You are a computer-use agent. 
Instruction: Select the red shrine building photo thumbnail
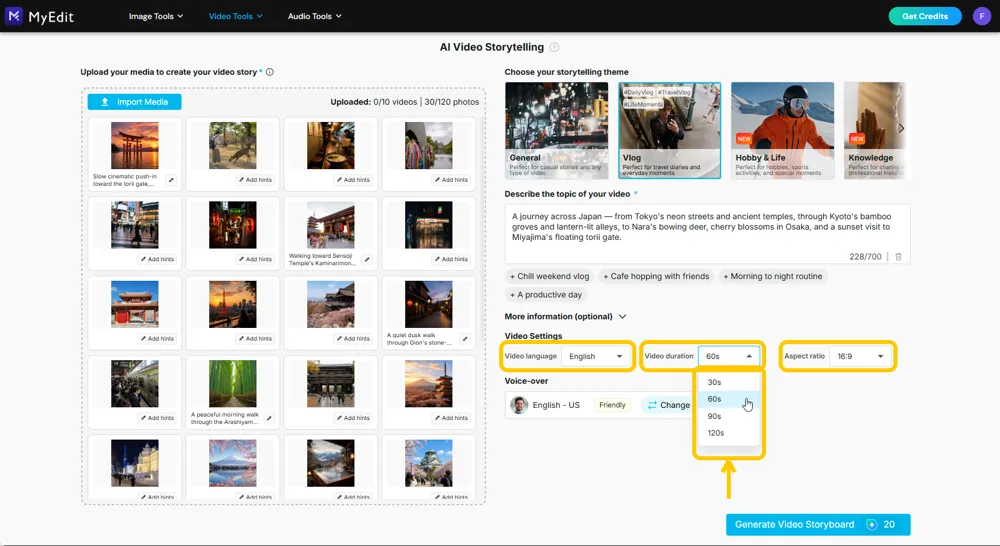tap(135, 304)
